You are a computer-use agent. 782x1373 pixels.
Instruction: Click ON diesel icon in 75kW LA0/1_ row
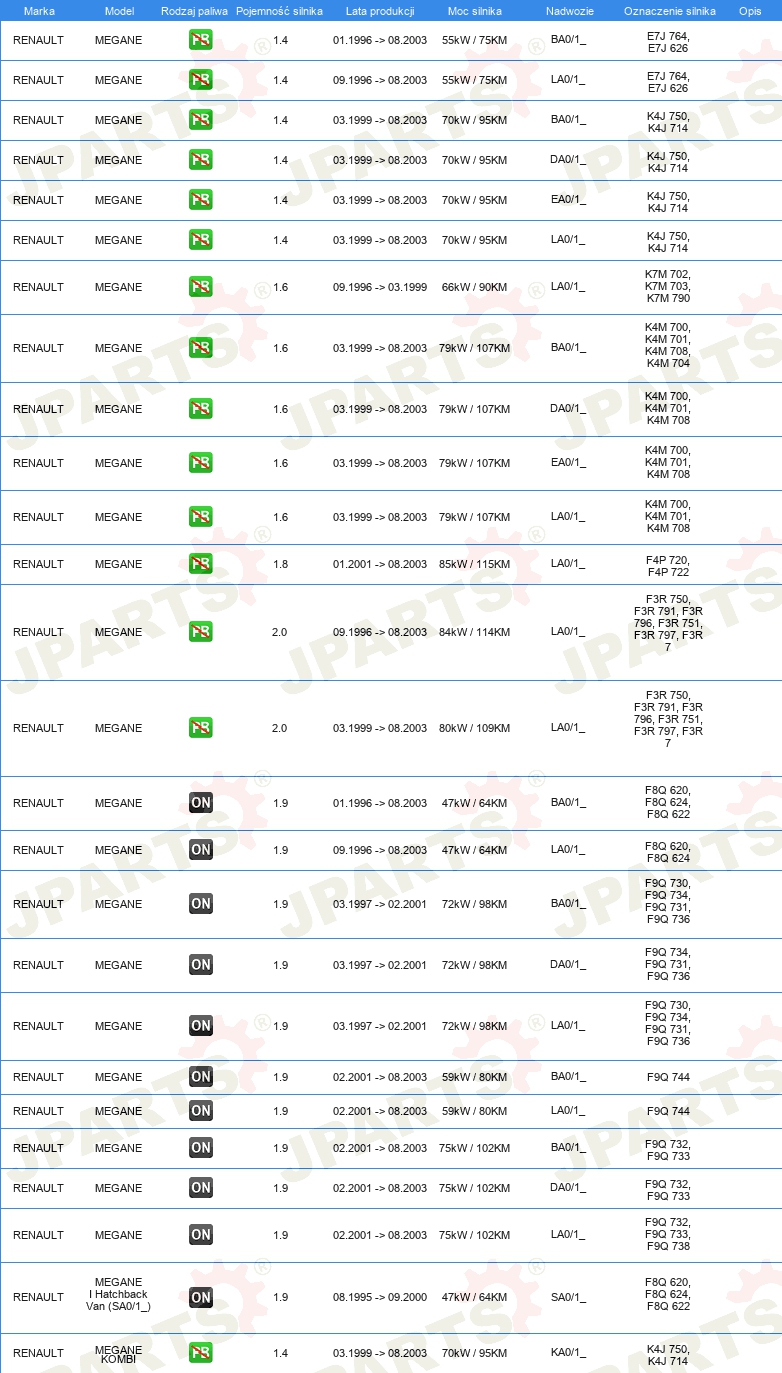pyautogui.click(x=201, y=1235)
